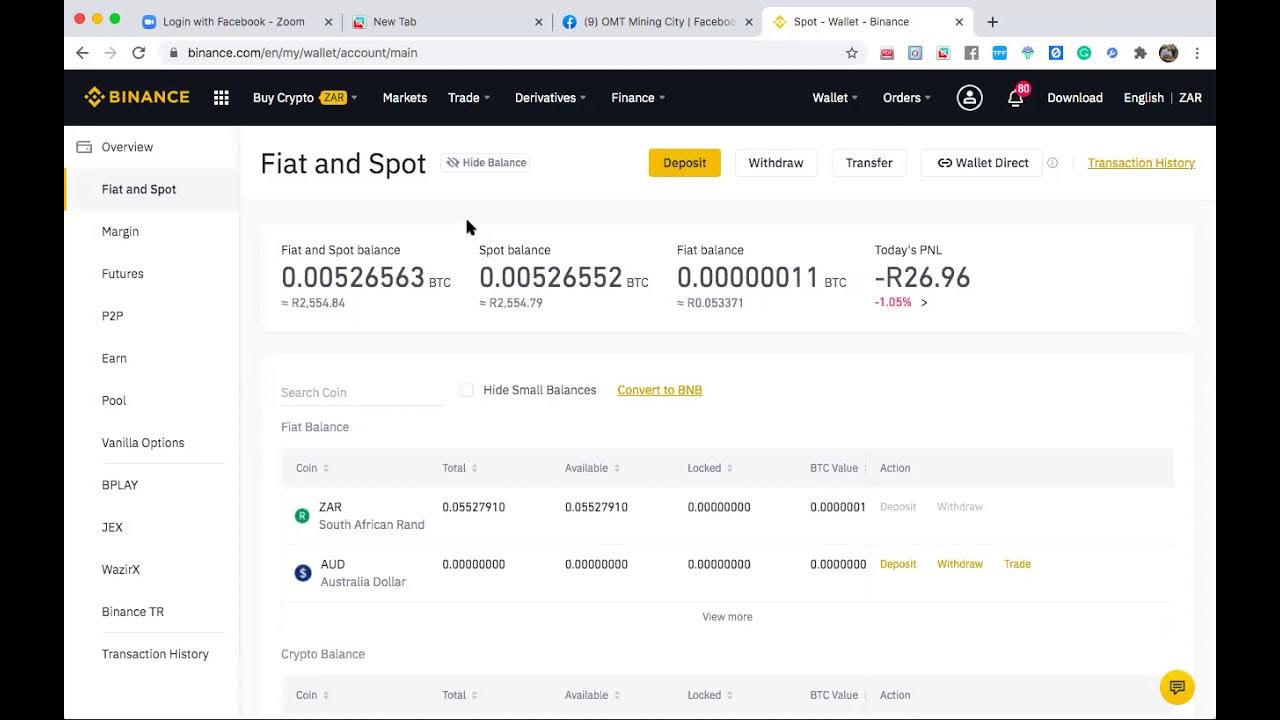Click the Binance logo
Screen dimensions: 1280x720
point(137,97)
